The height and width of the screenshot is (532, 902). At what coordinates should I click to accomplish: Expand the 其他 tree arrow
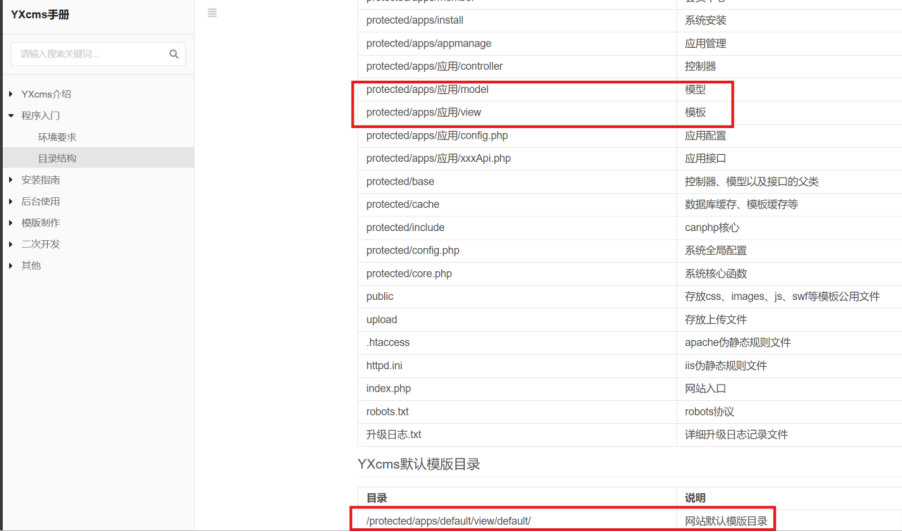(x=11, y=265)
